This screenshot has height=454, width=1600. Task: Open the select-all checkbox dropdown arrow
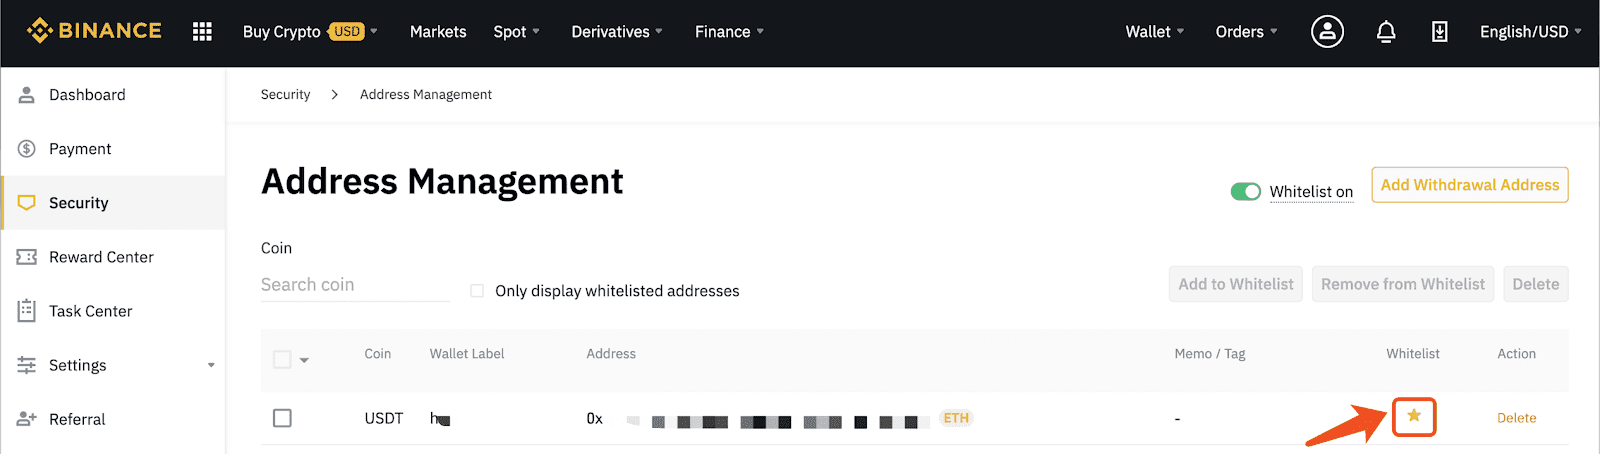pyautogui.click(x=304, y=360)
